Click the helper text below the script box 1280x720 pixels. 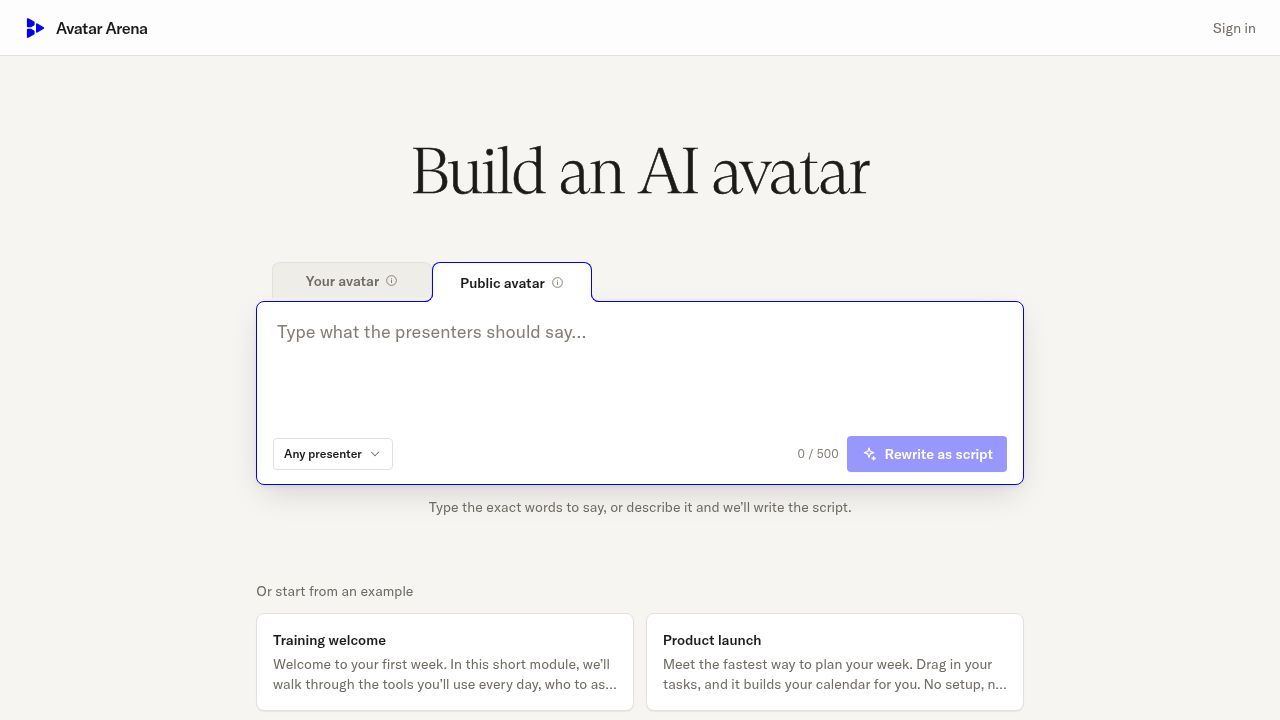tap(640, 507)
